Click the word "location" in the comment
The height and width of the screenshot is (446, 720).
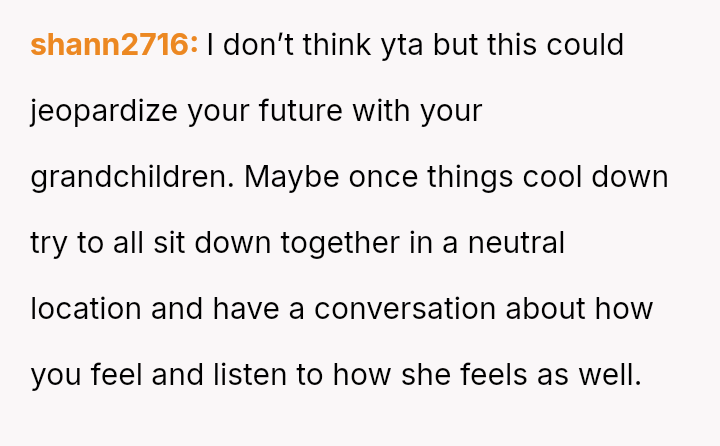point(87,309)
